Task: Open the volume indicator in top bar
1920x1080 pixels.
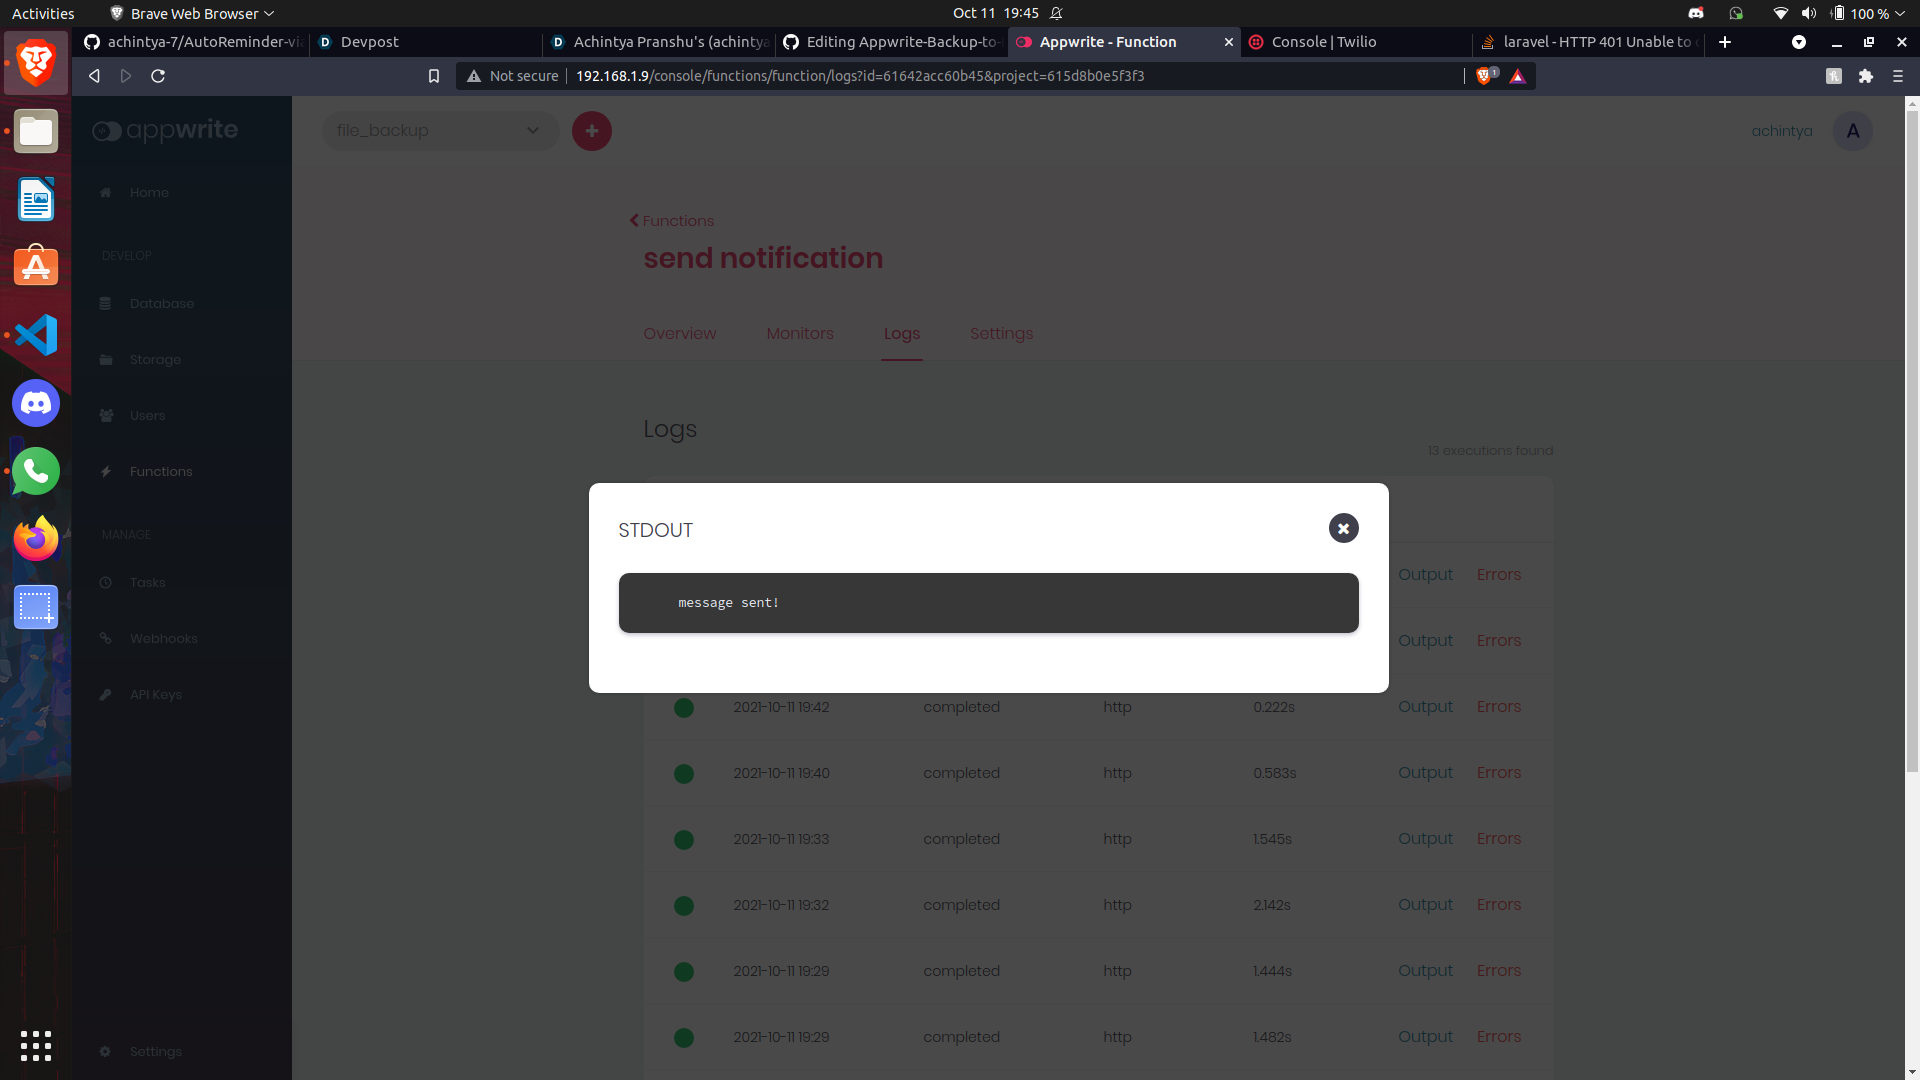Action: click(1808, 13)
